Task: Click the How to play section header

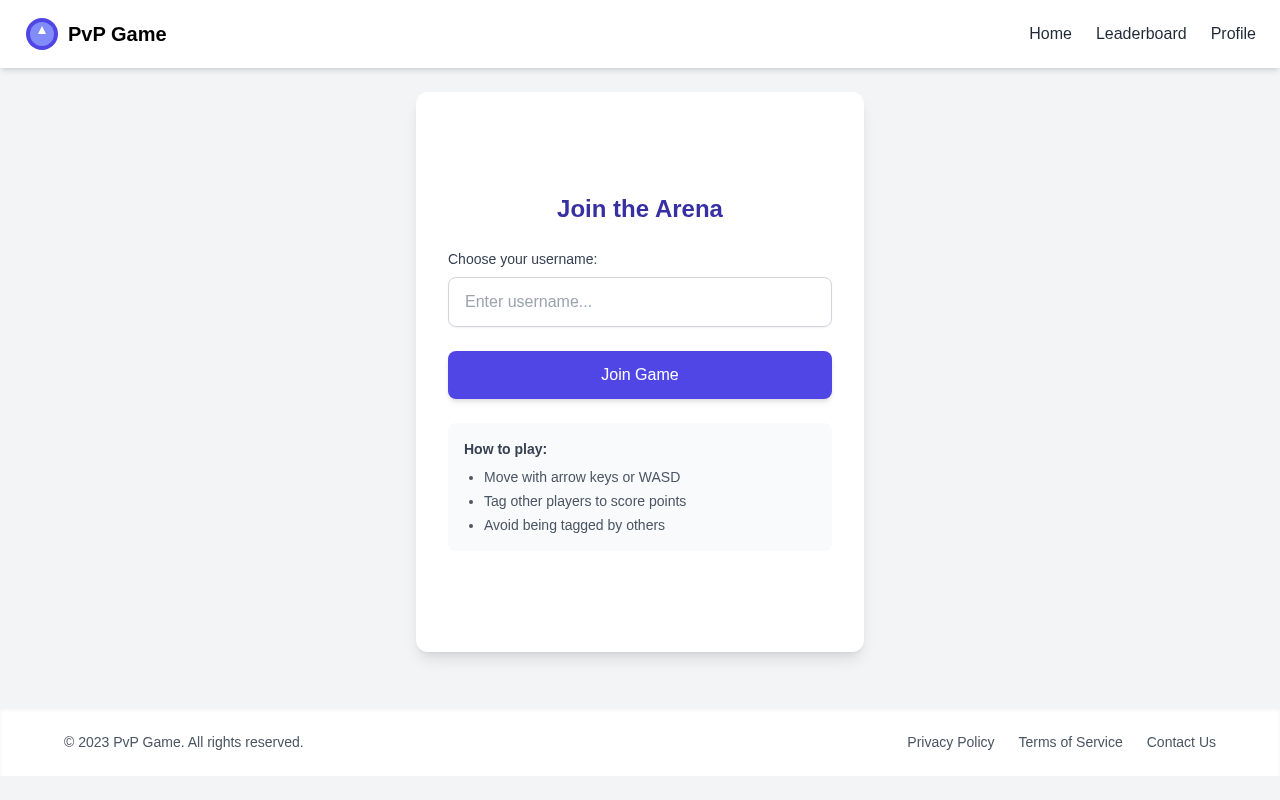Action: 505,449
